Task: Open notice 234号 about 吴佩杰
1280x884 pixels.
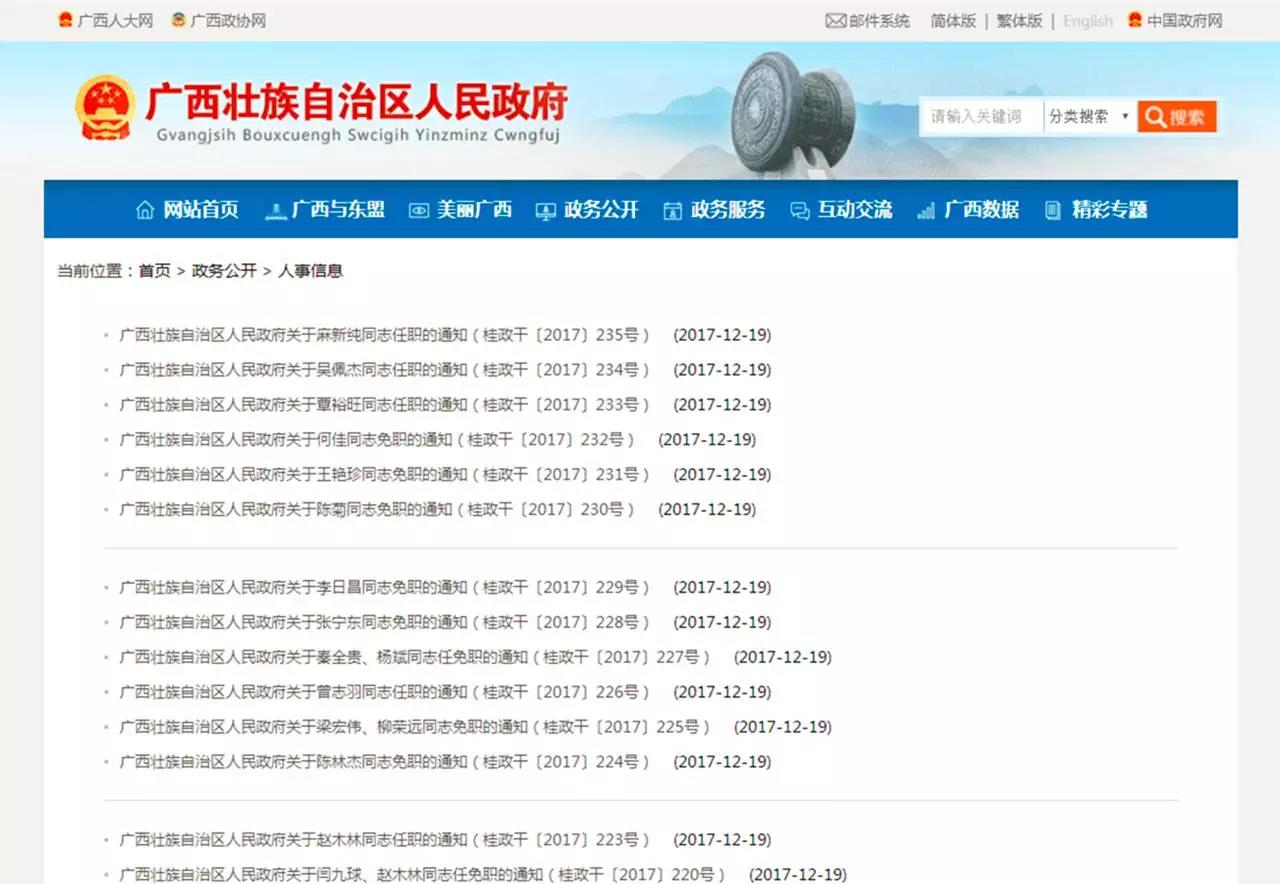Action: point(385,370)
